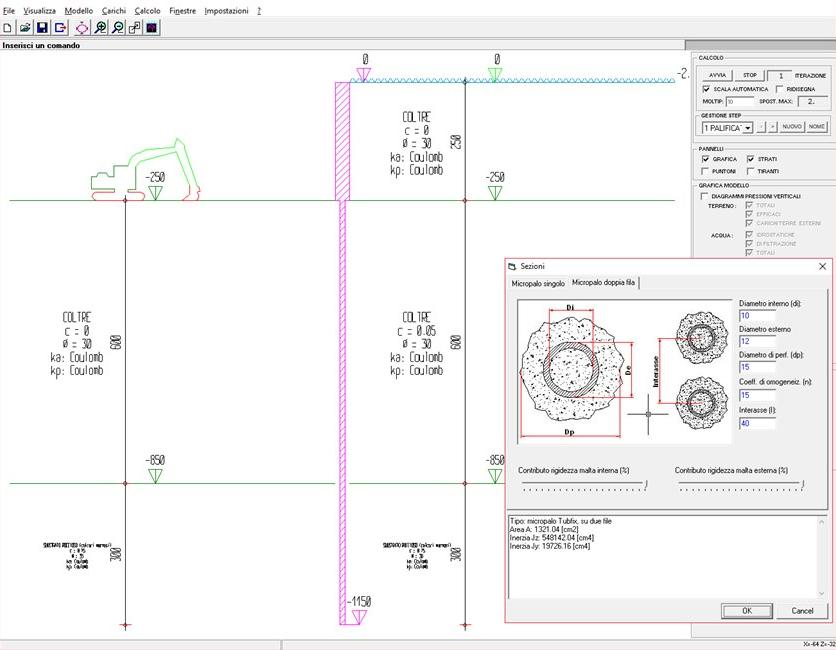Viewport: 836px width, 650px height.
Task: Click the Open folder toolbar icon
Action: 25,28
